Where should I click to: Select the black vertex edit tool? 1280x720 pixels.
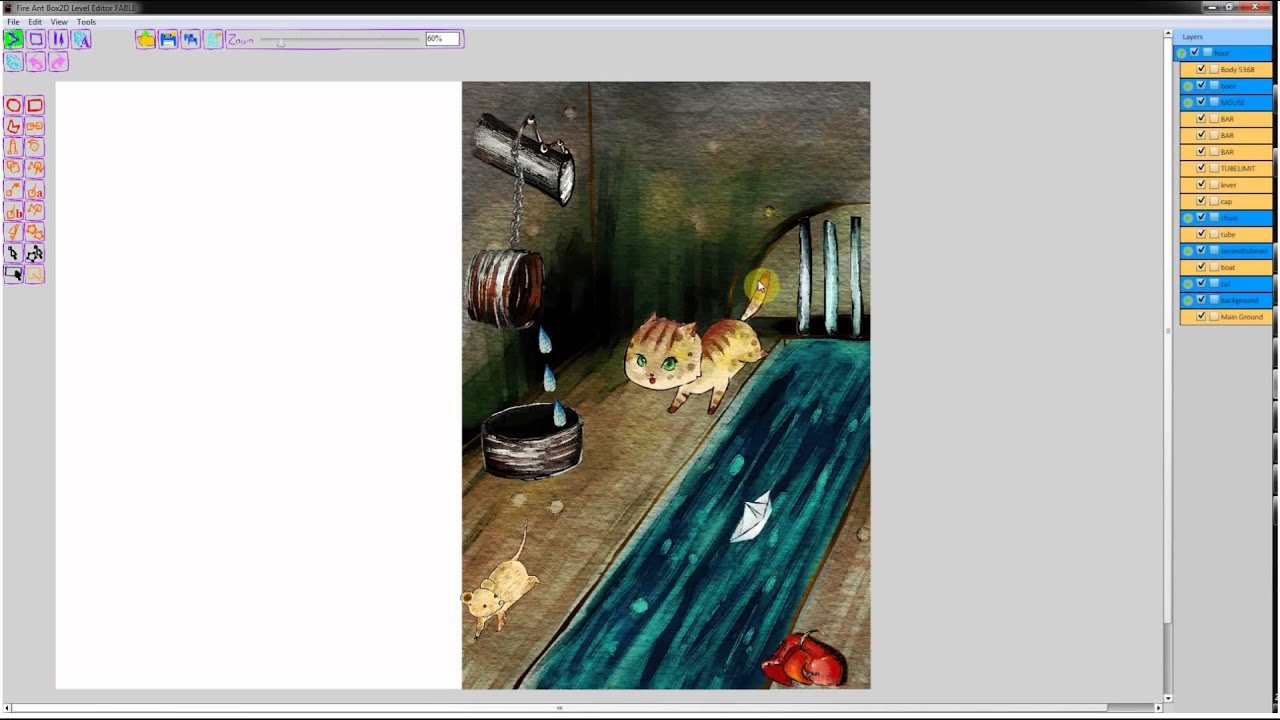tap(35, 253)
